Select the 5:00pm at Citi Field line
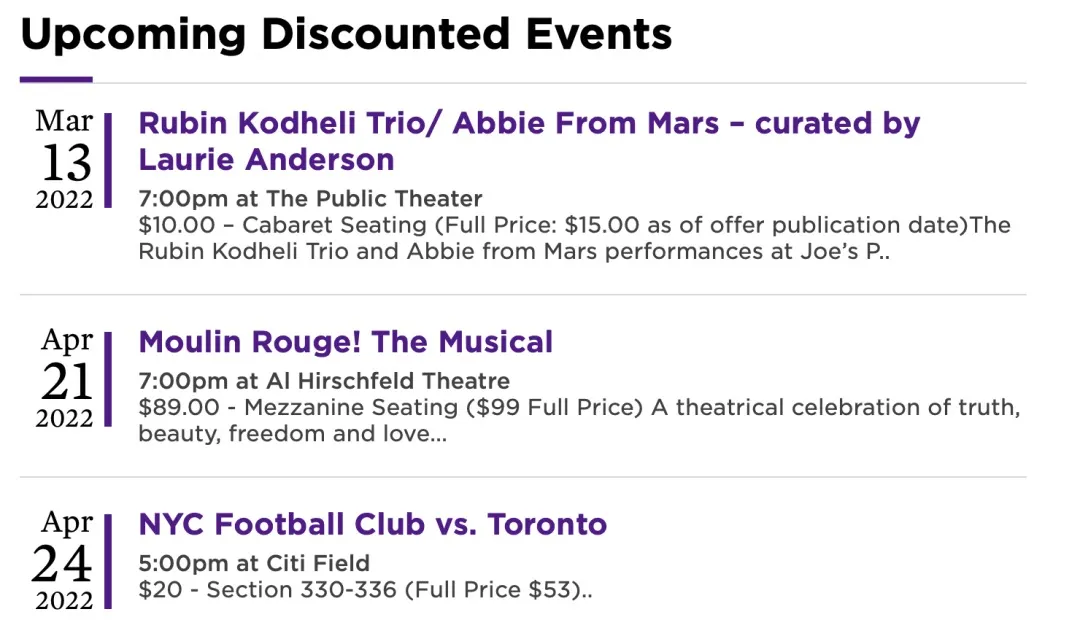The height and width of the screenshot is (627, 1080). tap(254, 563)
